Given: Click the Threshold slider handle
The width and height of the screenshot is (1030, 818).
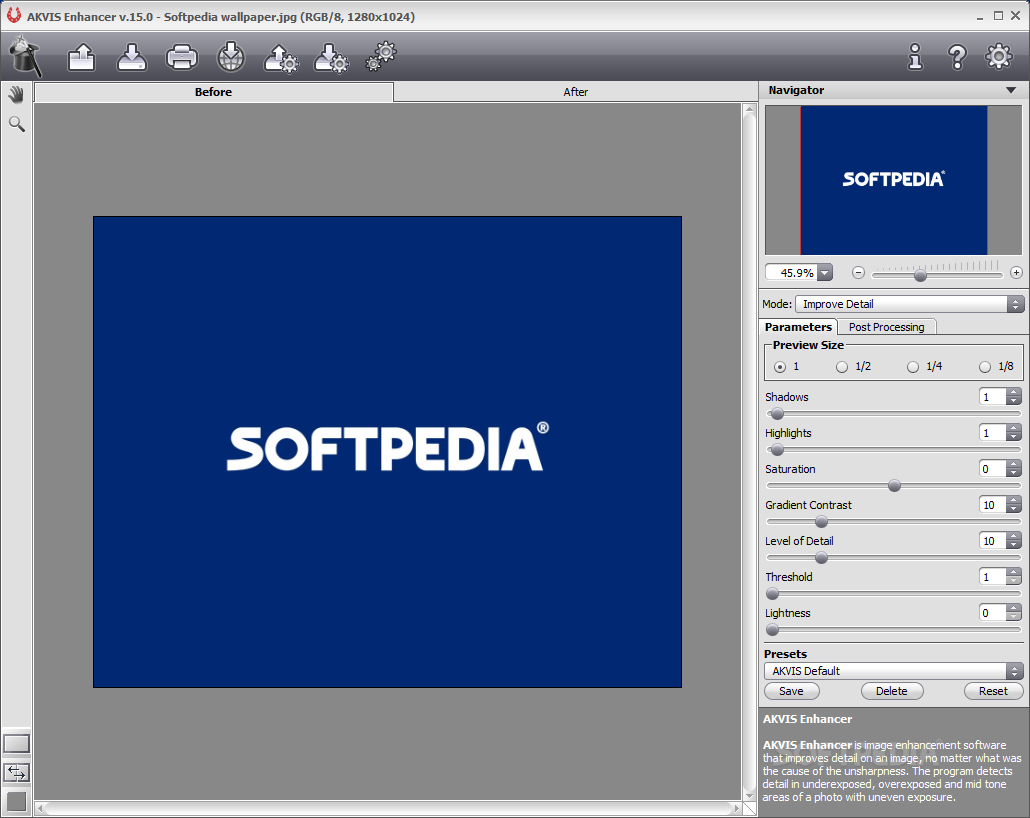Looking at the screenshot, I should click(x=772, y=594).
